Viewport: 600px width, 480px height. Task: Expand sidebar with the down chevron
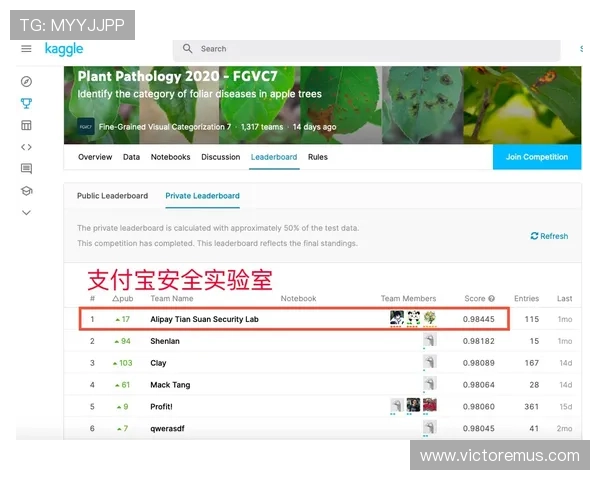click(26, 213)
